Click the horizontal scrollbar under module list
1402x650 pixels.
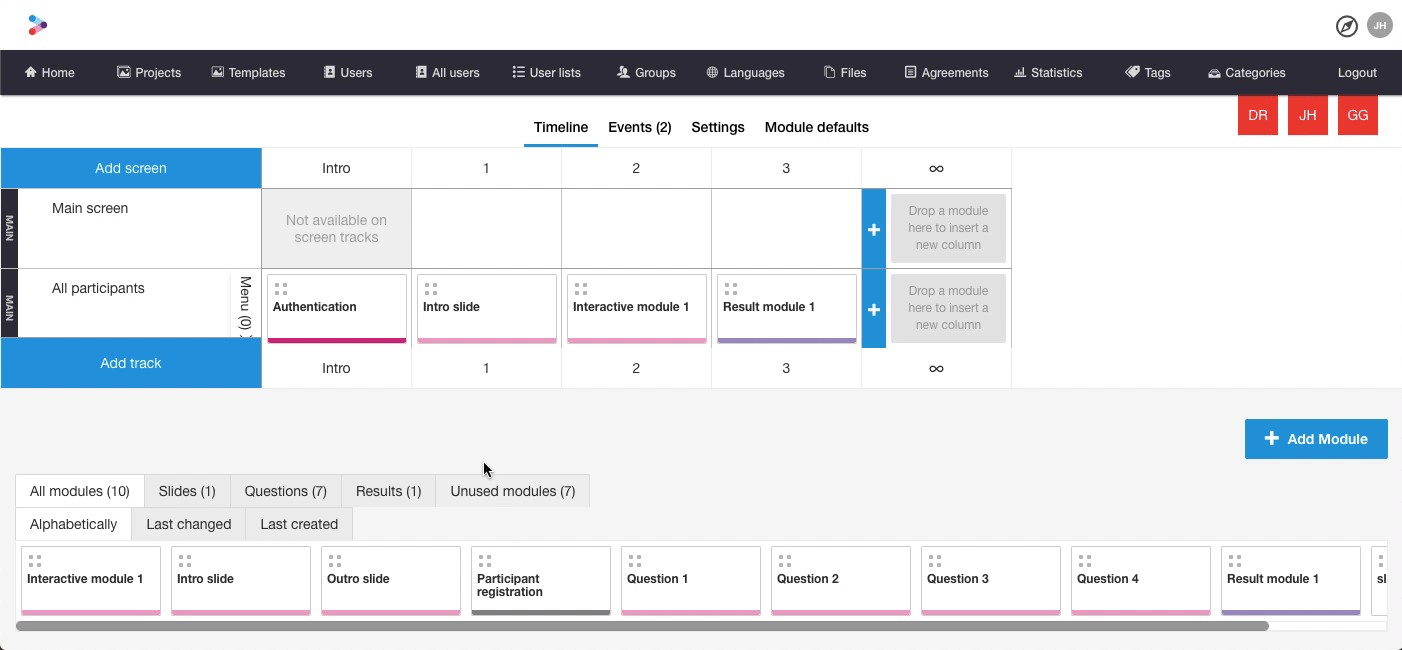click(642, 626)
